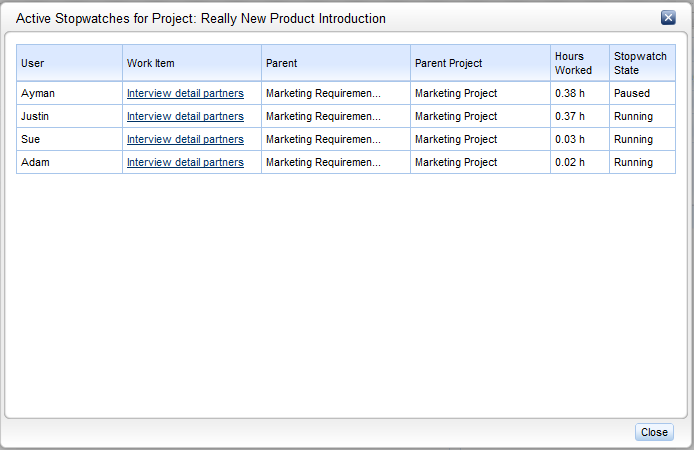Sort by the User column header
Image resolution: width=694 pixels, height=450 pixels.
pyautogui.click(x=69, y=63)
